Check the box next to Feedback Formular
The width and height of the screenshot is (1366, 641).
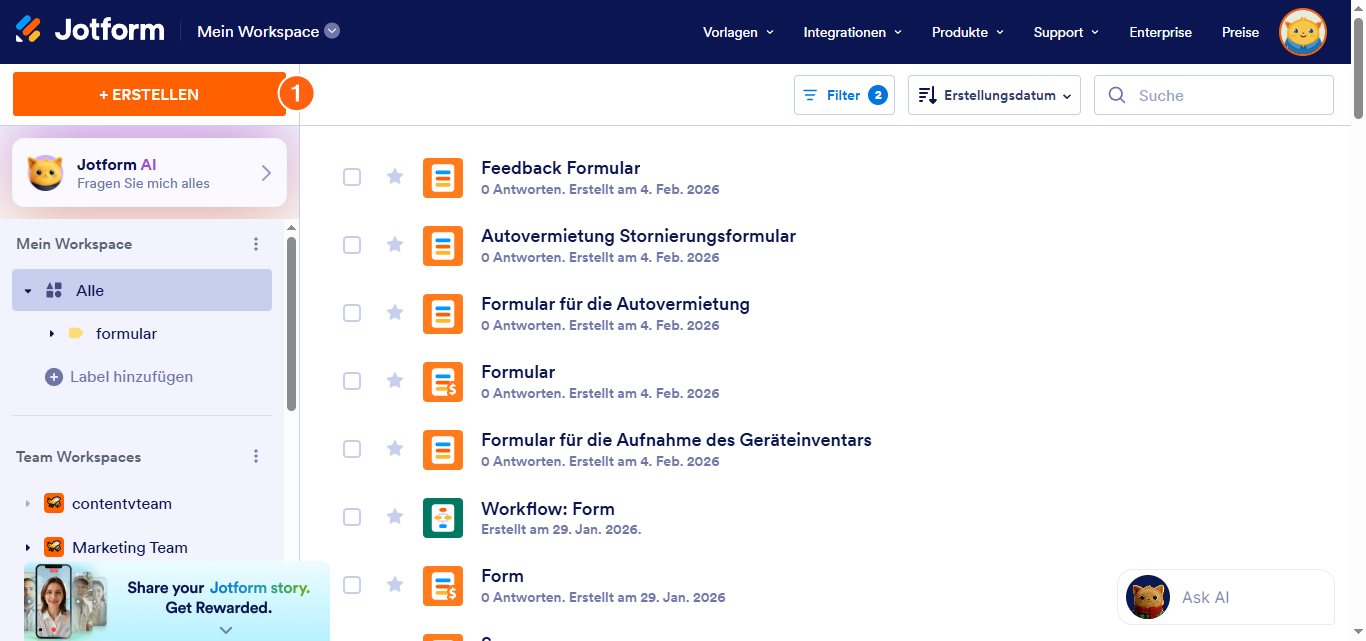pyautogui.click(x=352, y=177)
